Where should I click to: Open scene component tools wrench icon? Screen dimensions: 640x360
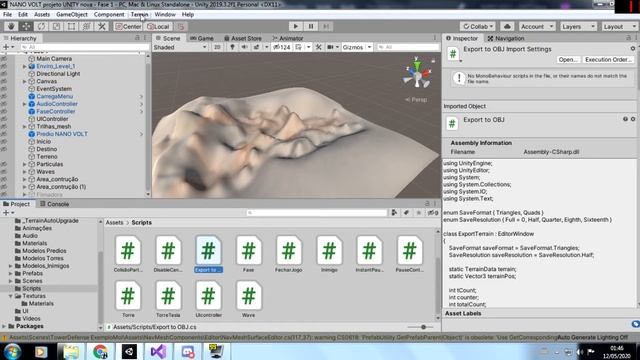click(319, 47)
